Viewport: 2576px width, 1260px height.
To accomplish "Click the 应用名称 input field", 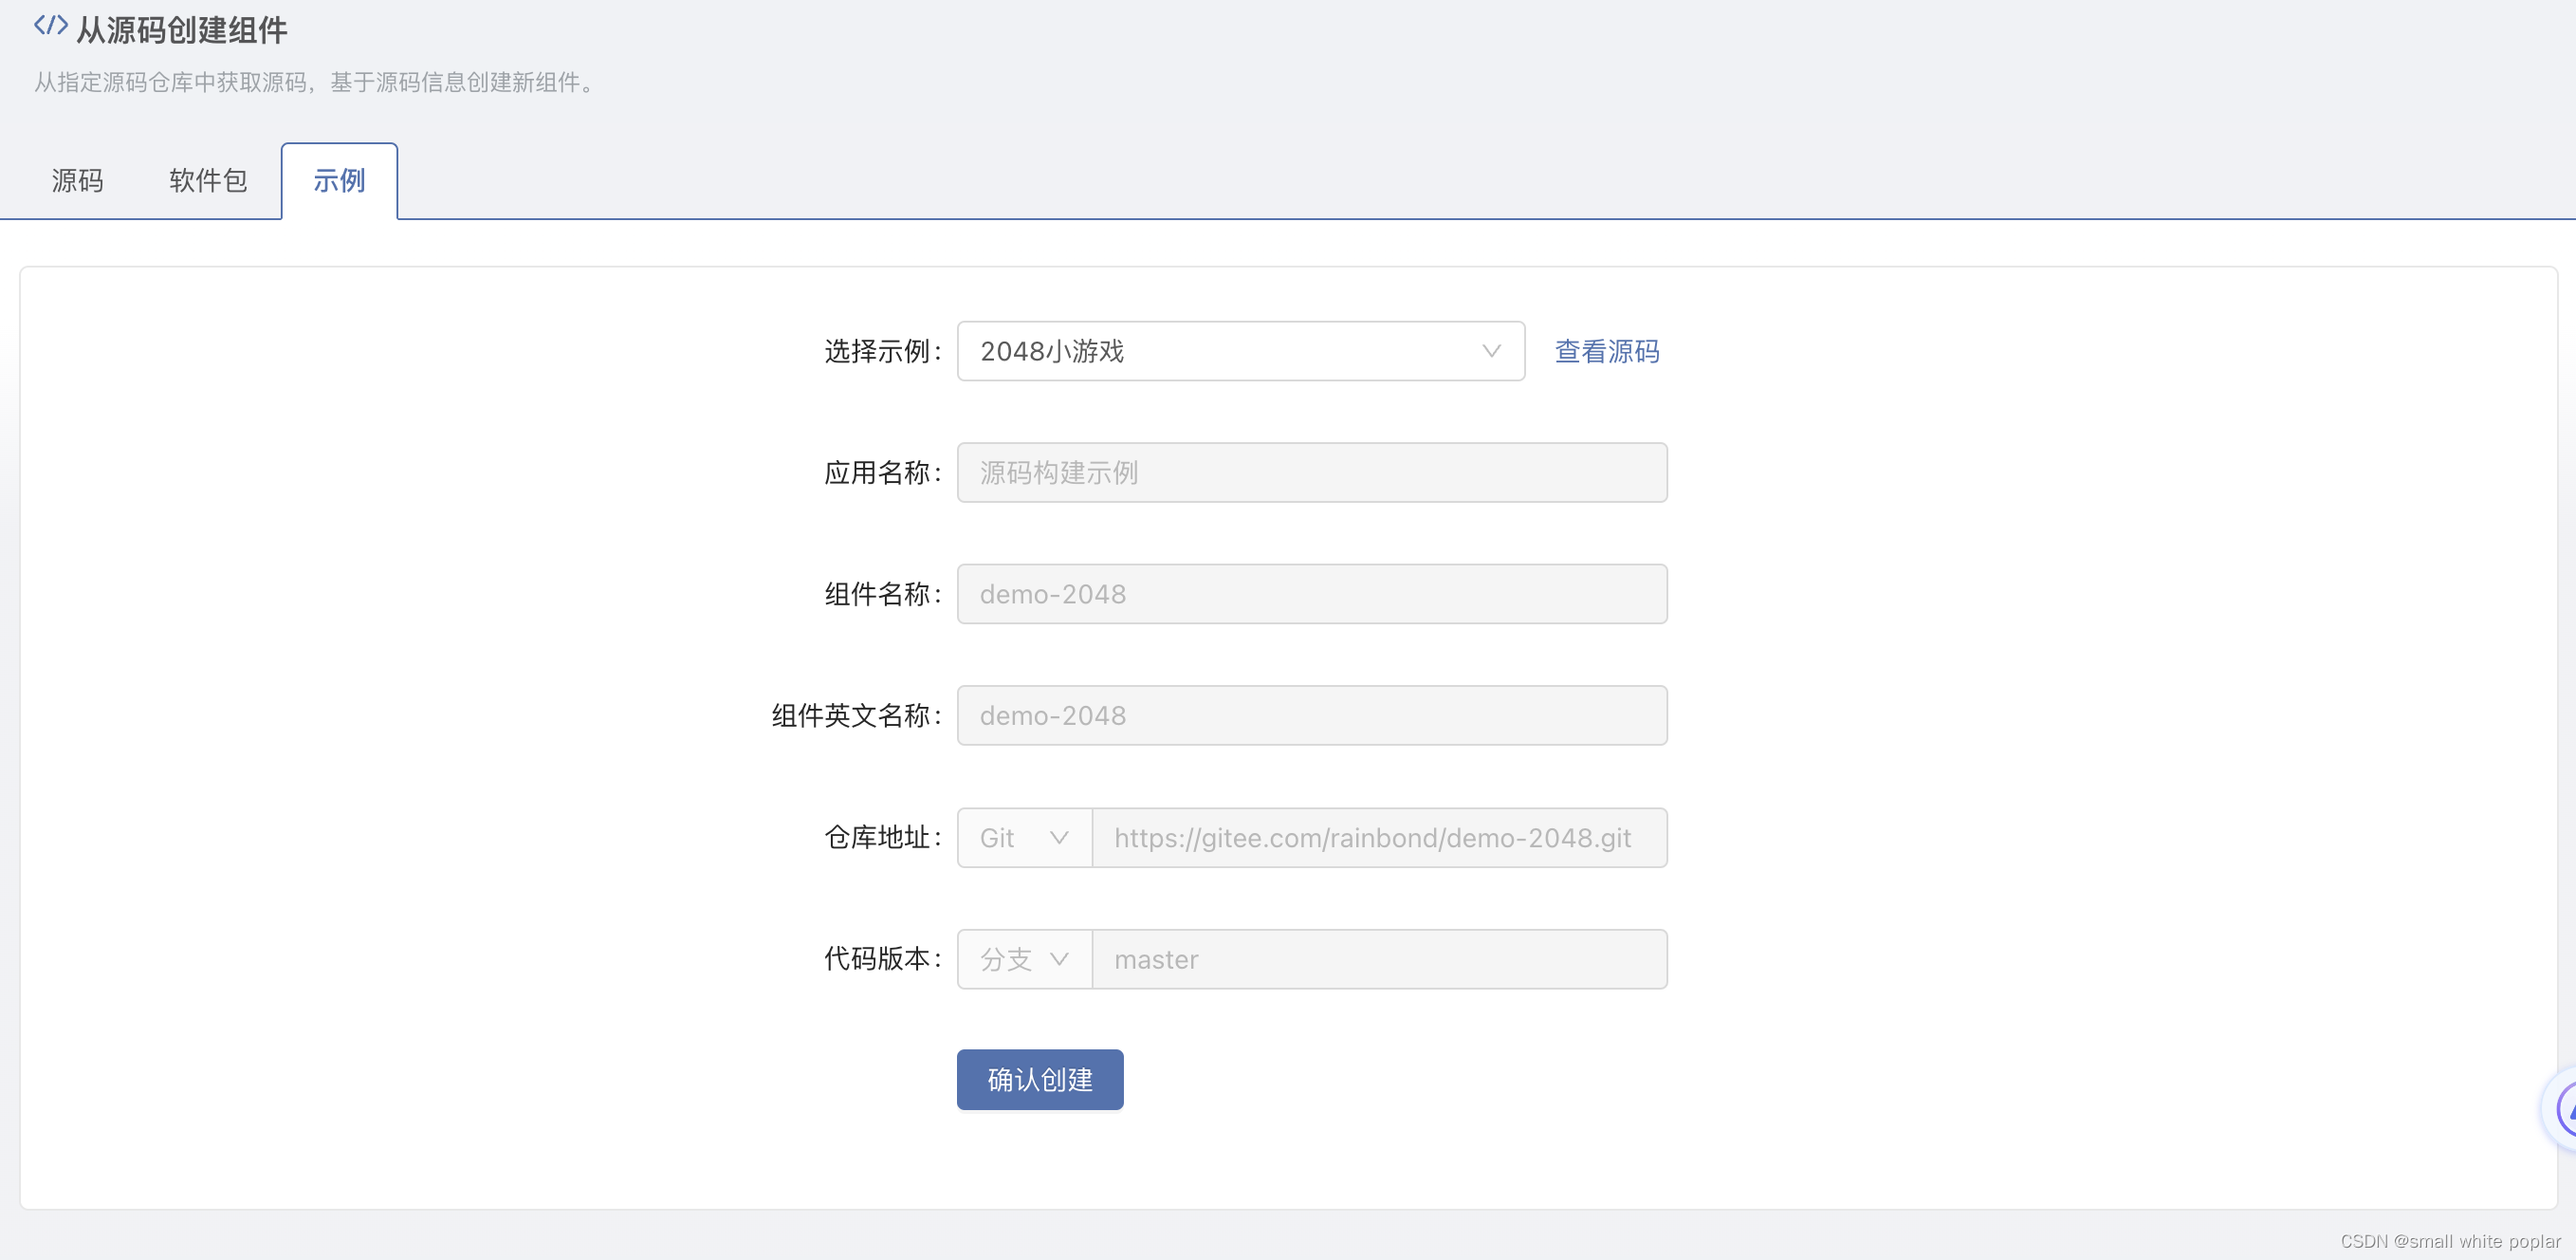I will (1311, 473).
